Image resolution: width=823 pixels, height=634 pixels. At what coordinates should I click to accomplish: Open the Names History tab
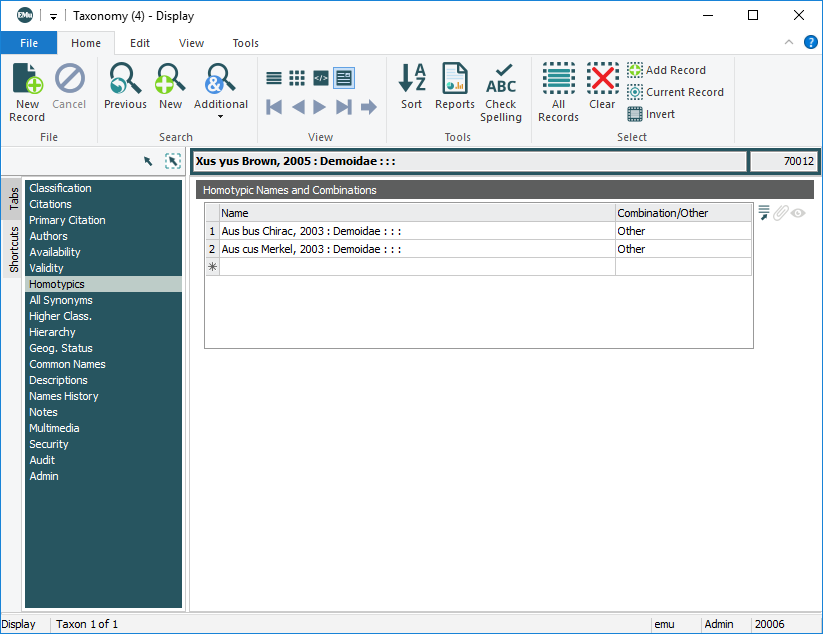pyautogui.click(x=64, y=396)
